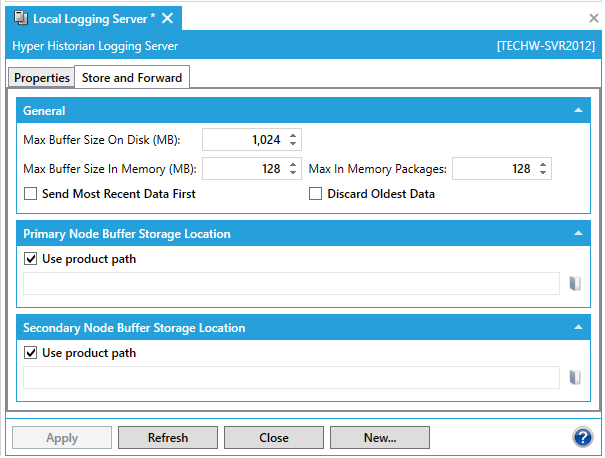Image resolution: width=605 pixels, height=458 pixels.
Task: Switch to the Properties tab
Action: pos(42,78)
